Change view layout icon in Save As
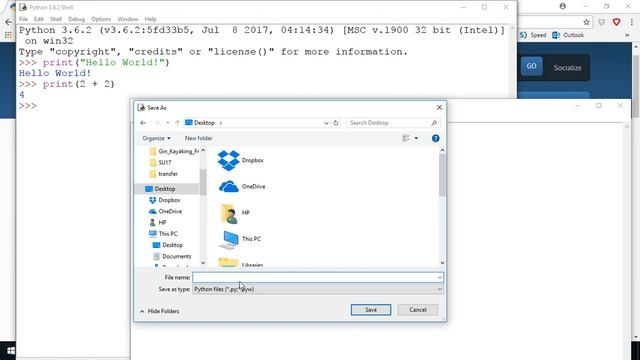The image size is (640, 360). (406, 138)
